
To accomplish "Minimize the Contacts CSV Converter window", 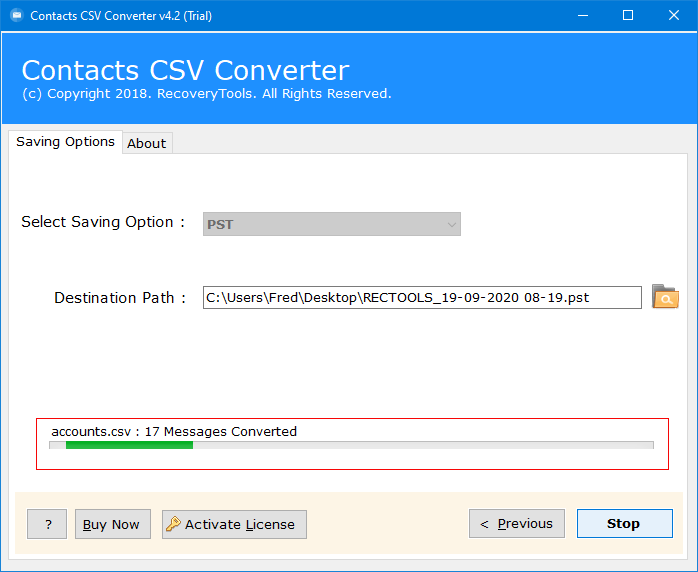I will coord(583,16).
